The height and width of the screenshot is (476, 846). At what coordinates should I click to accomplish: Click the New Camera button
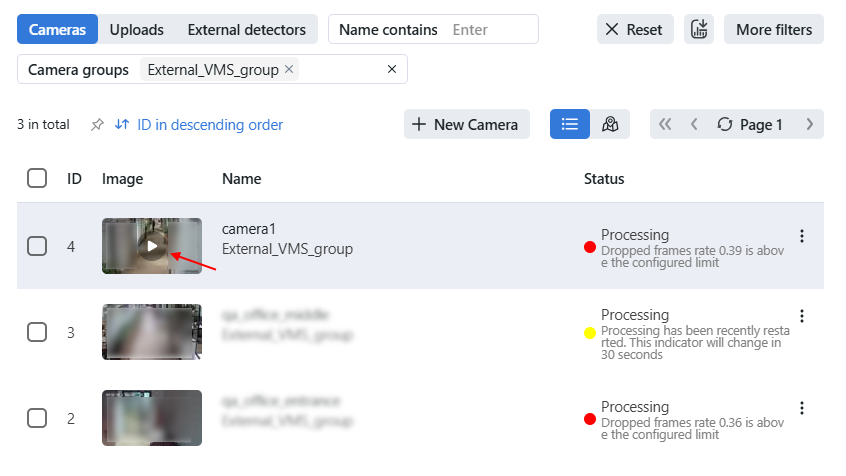(466, 125)
